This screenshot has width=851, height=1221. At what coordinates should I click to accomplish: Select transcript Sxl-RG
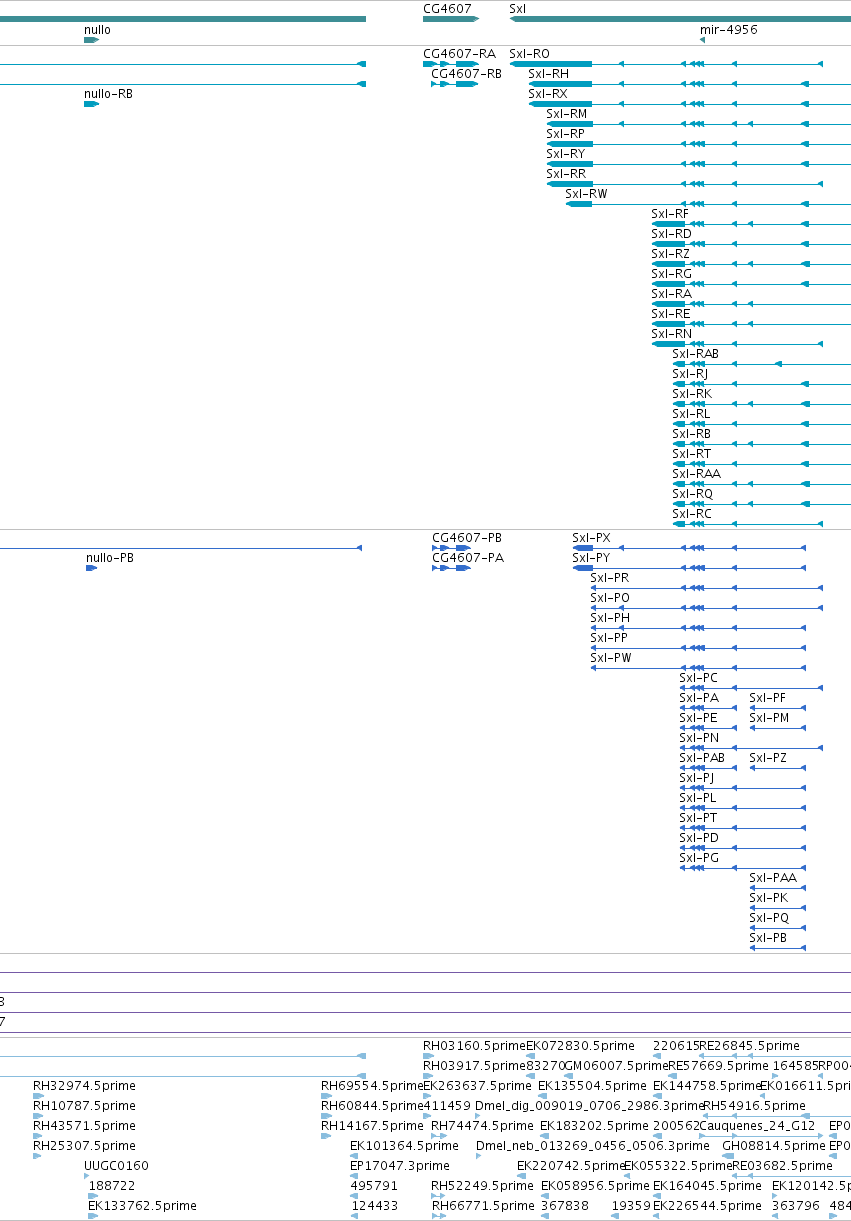click(671, 274)
